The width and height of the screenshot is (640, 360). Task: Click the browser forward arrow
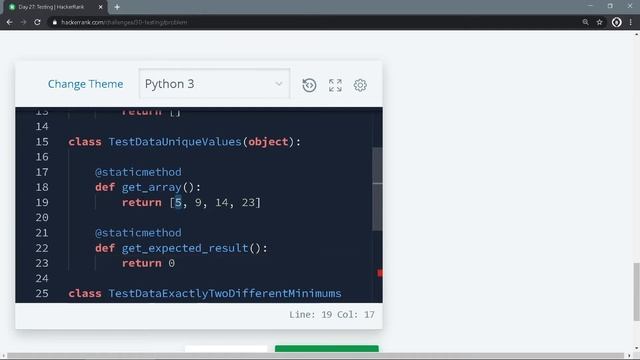[23, 22]
